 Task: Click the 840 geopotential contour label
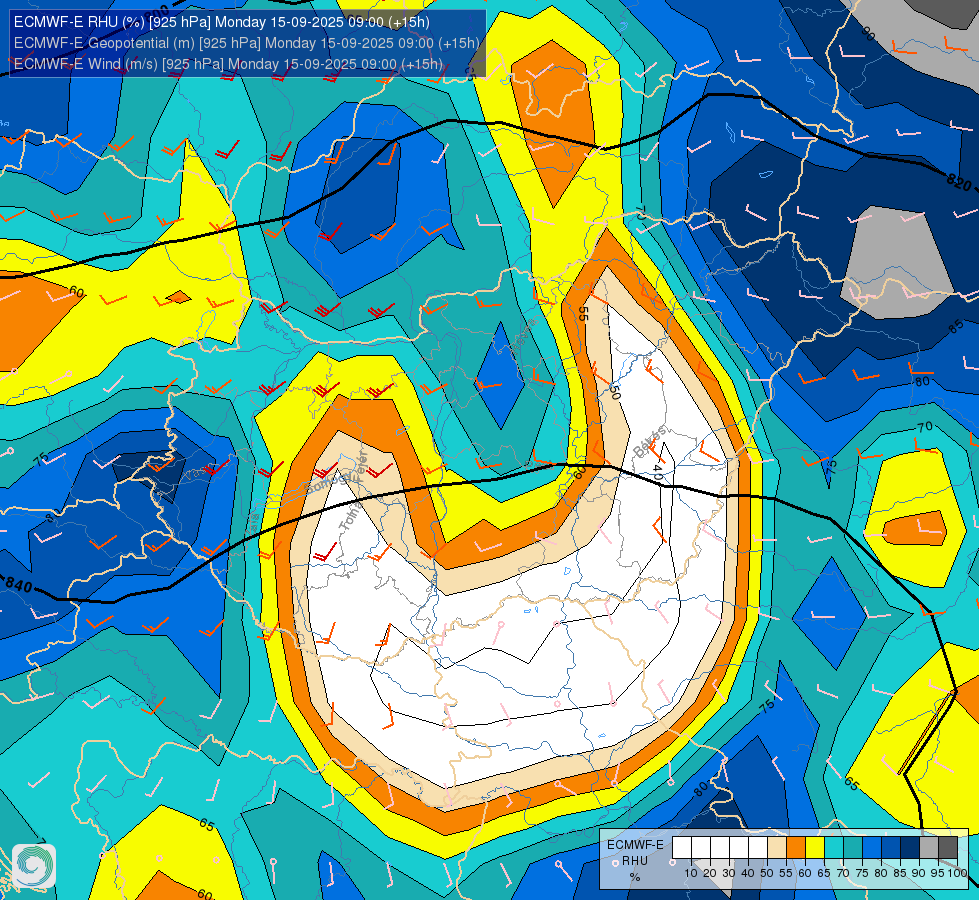pyautogui.click(x=18, y=584)
